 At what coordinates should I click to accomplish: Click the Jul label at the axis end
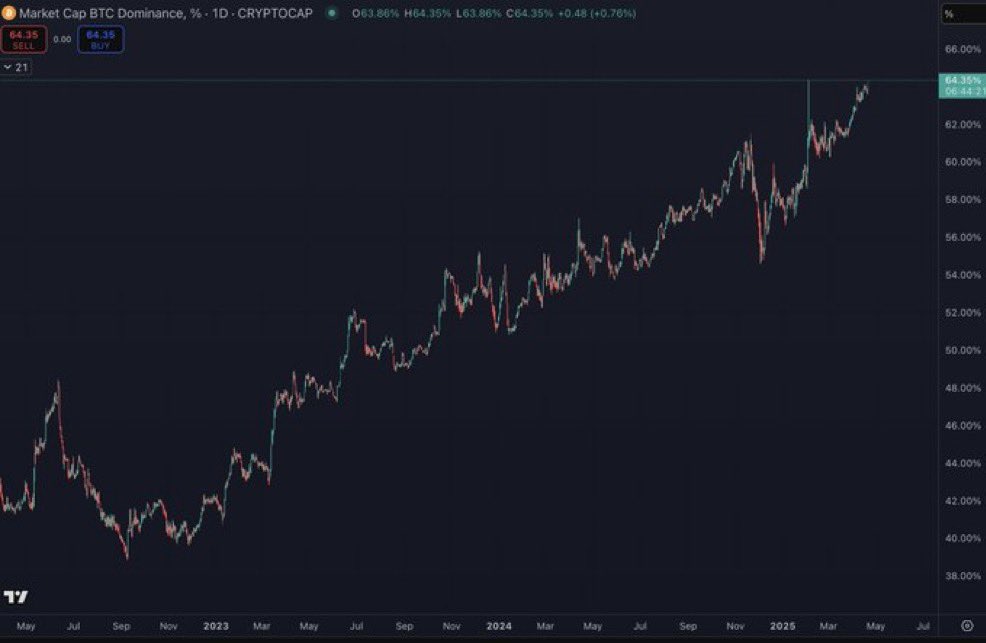point(922,626)
